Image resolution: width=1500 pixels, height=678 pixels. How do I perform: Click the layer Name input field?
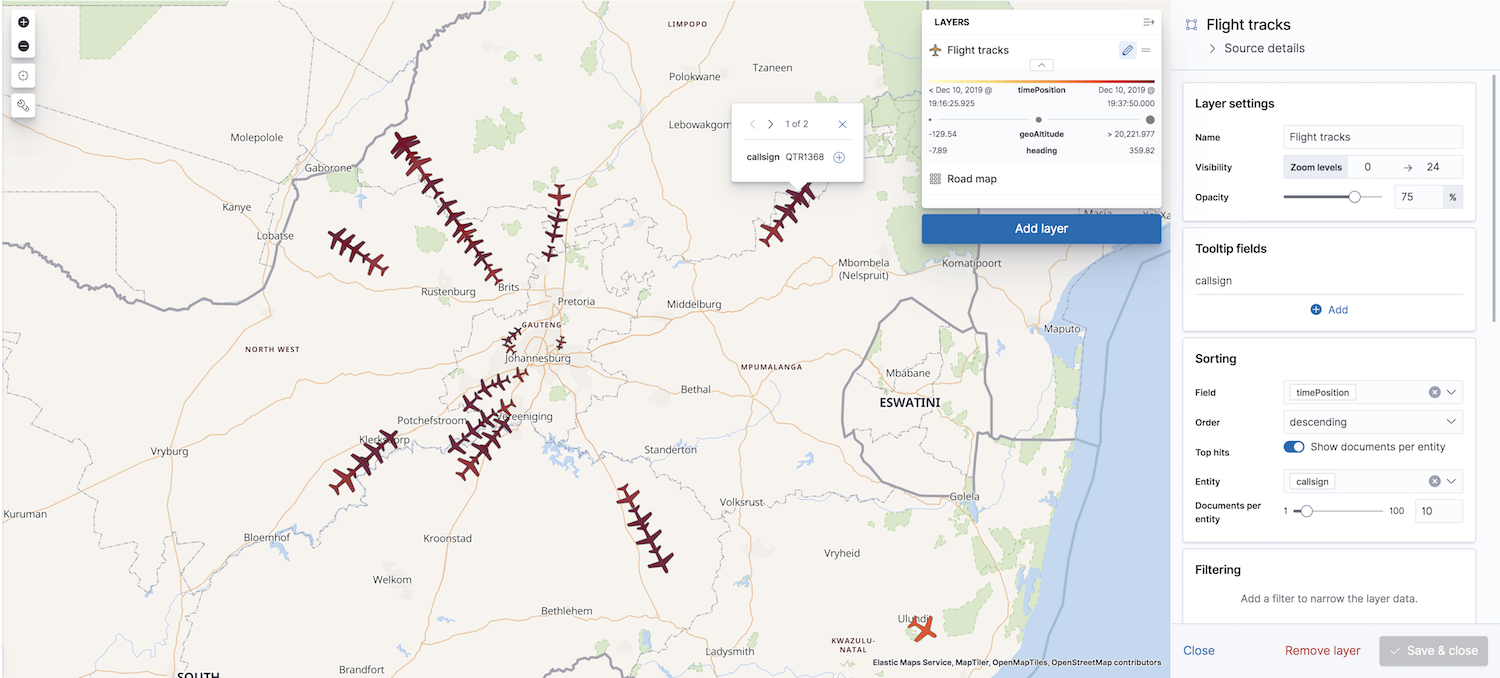click(1372, 137)
